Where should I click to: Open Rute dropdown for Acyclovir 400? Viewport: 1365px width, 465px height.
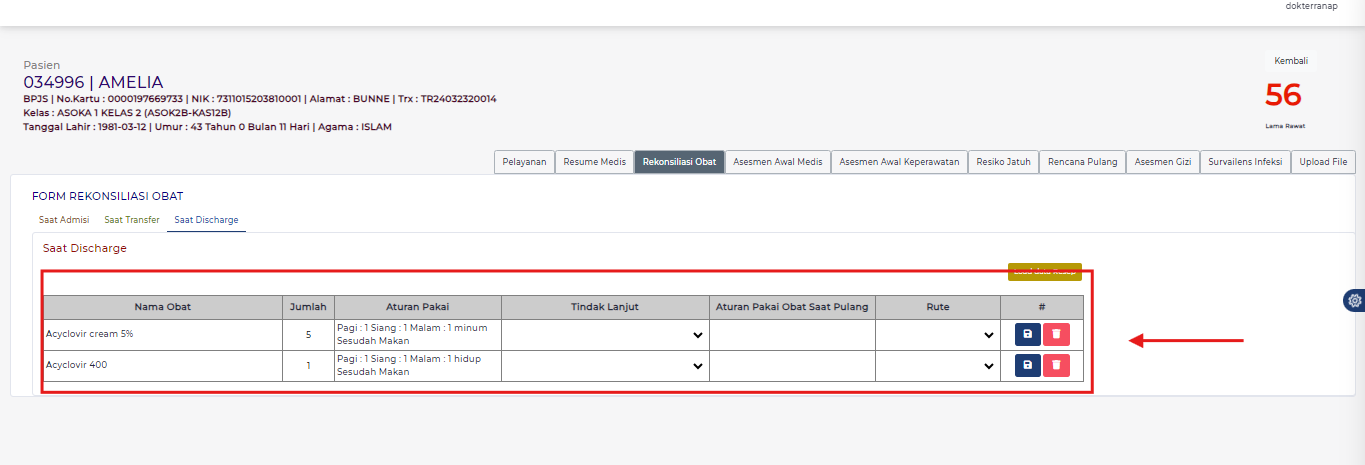tap(937, 366)
